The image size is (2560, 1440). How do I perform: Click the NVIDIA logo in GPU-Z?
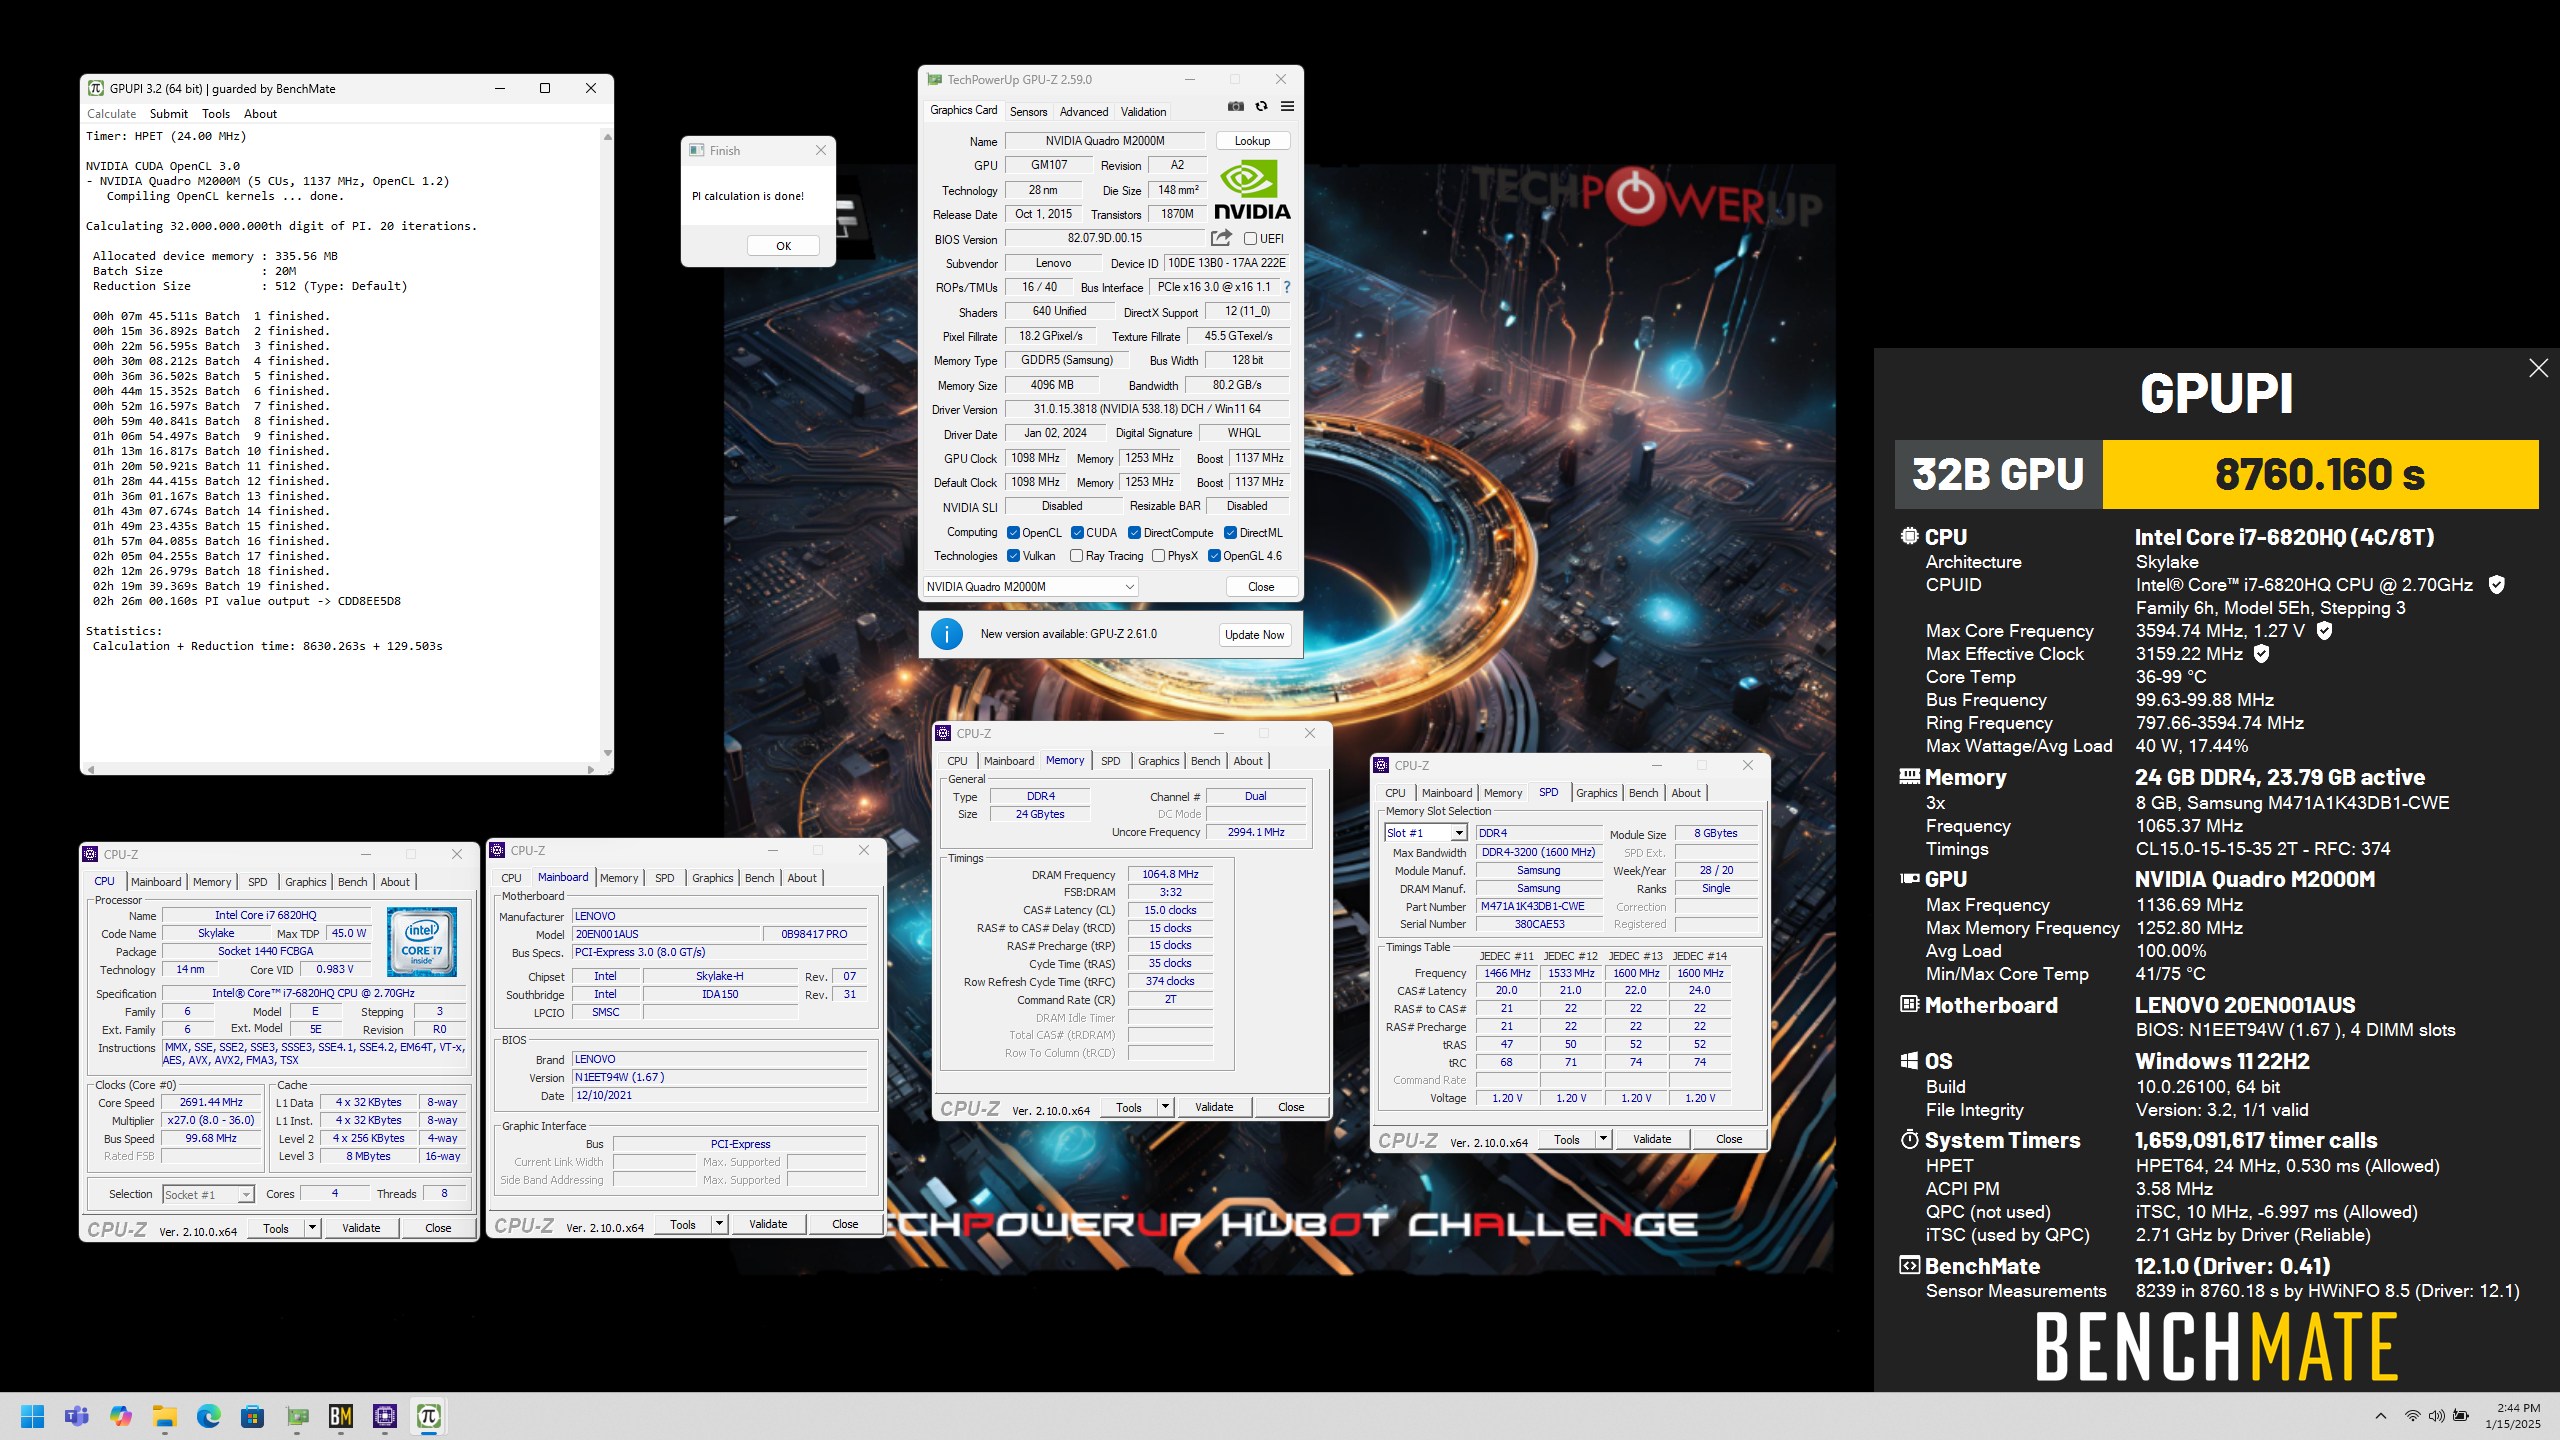pos(1252,190)
